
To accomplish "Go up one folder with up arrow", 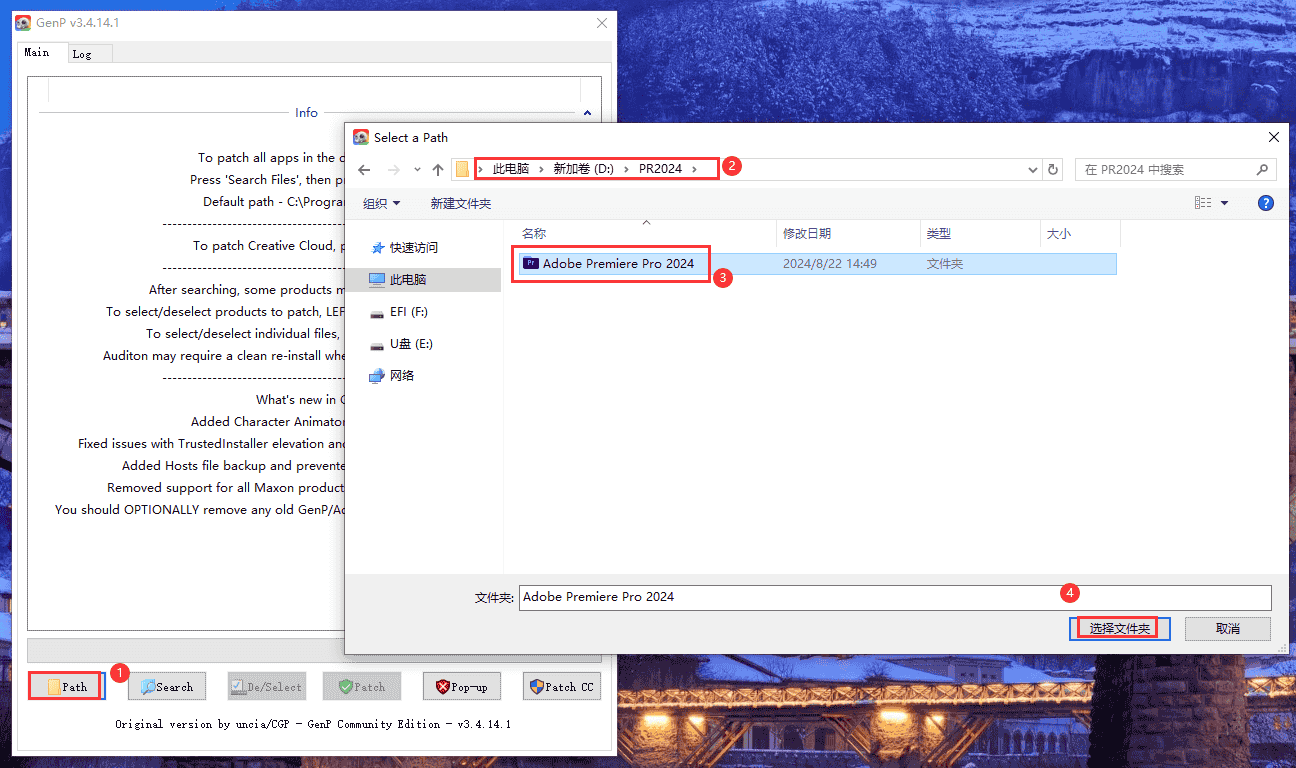I will [438, 170].
